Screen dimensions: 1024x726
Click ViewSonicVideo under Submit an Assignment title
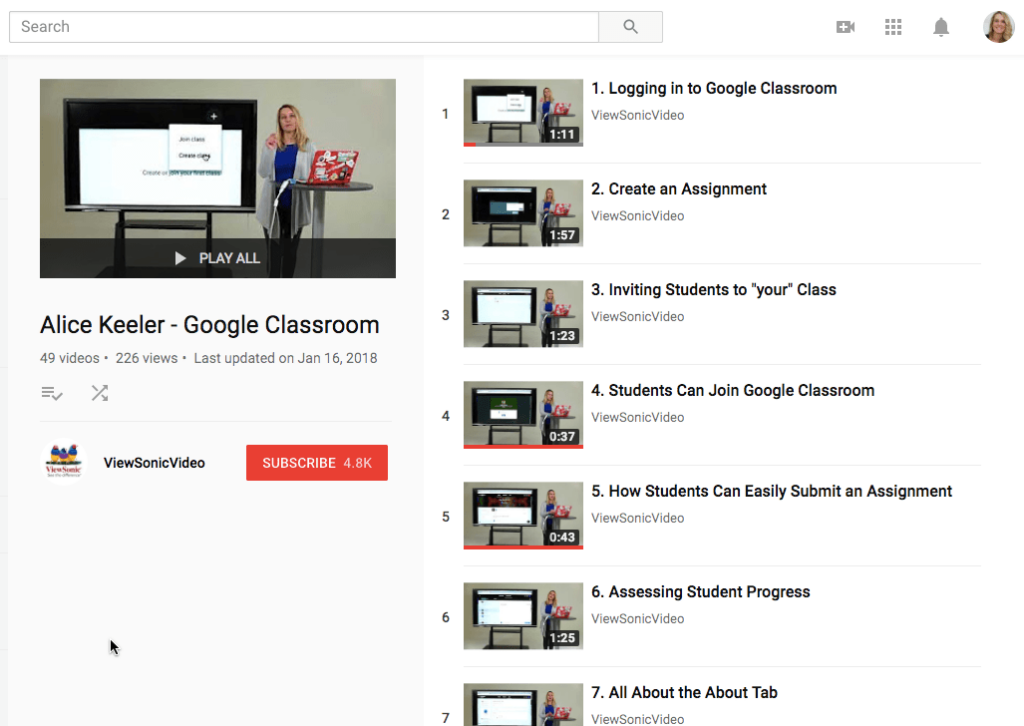pos(637,518)
